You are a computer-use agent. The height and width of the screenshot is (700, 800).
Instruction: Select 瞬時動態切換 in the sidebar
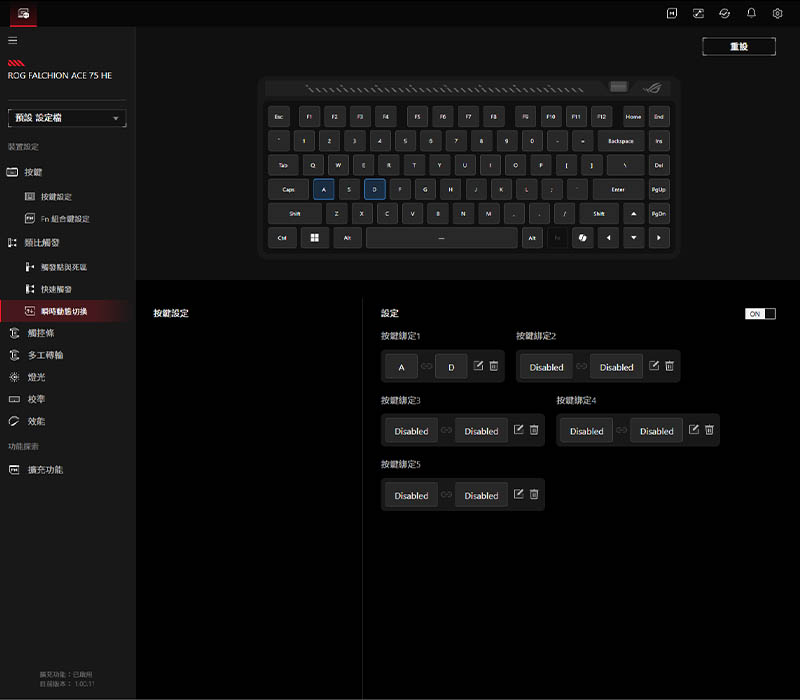click(64, 311)
